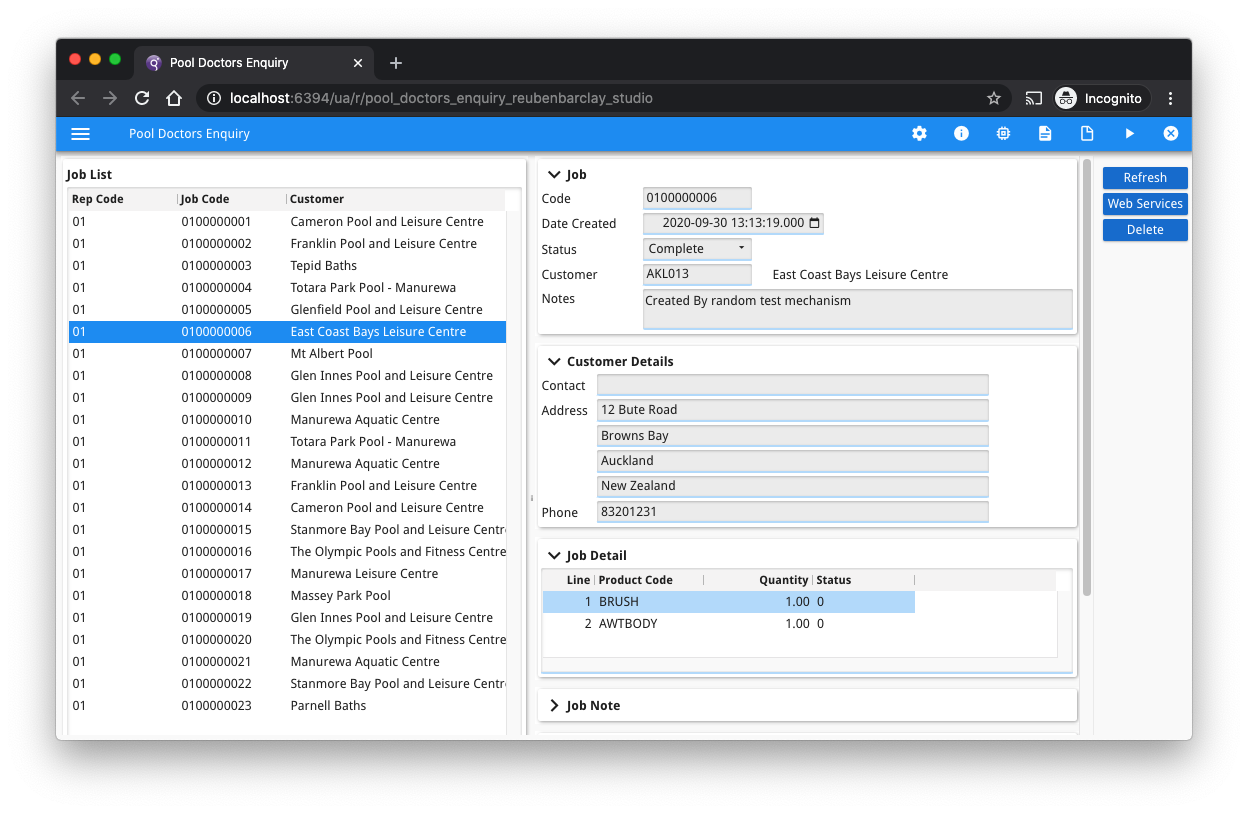This screenshot has height=814, width=1248.
Task: Click the info circle icon
Action: (x=961, y=134)
